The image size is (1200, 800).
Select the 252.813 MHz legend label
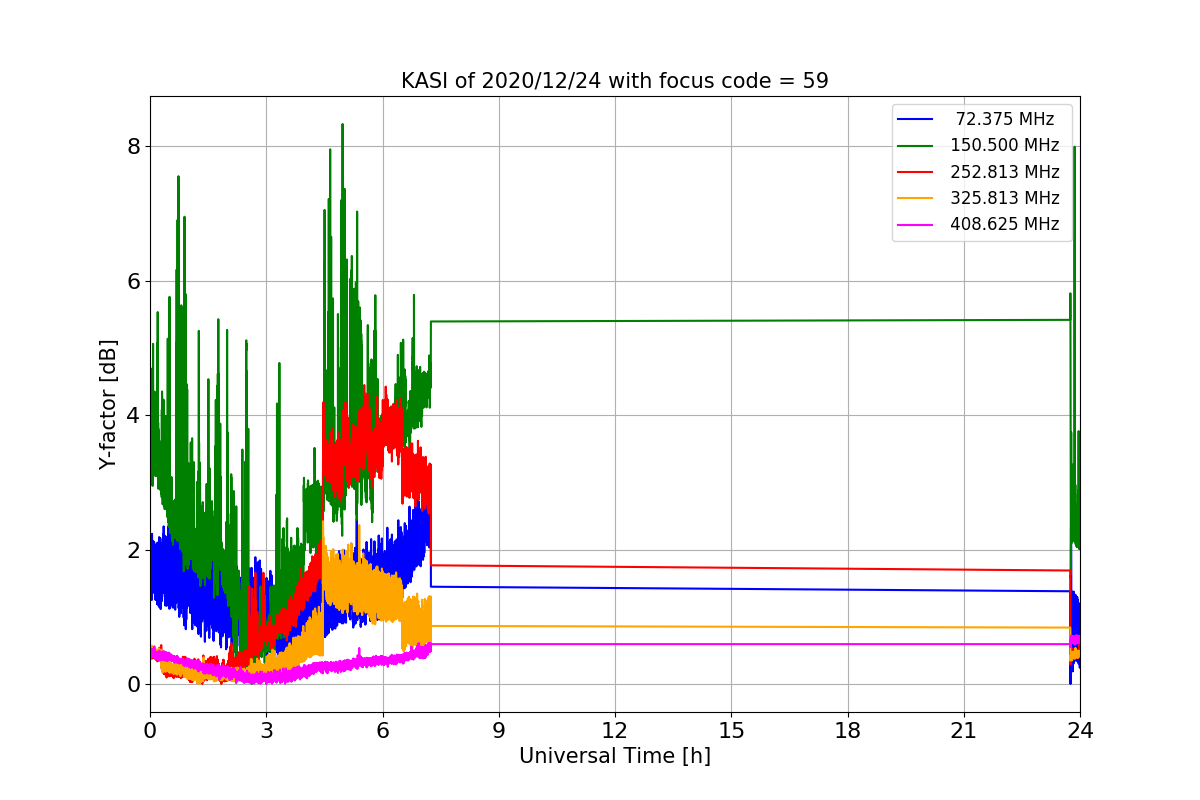[x=1005, y=172]
